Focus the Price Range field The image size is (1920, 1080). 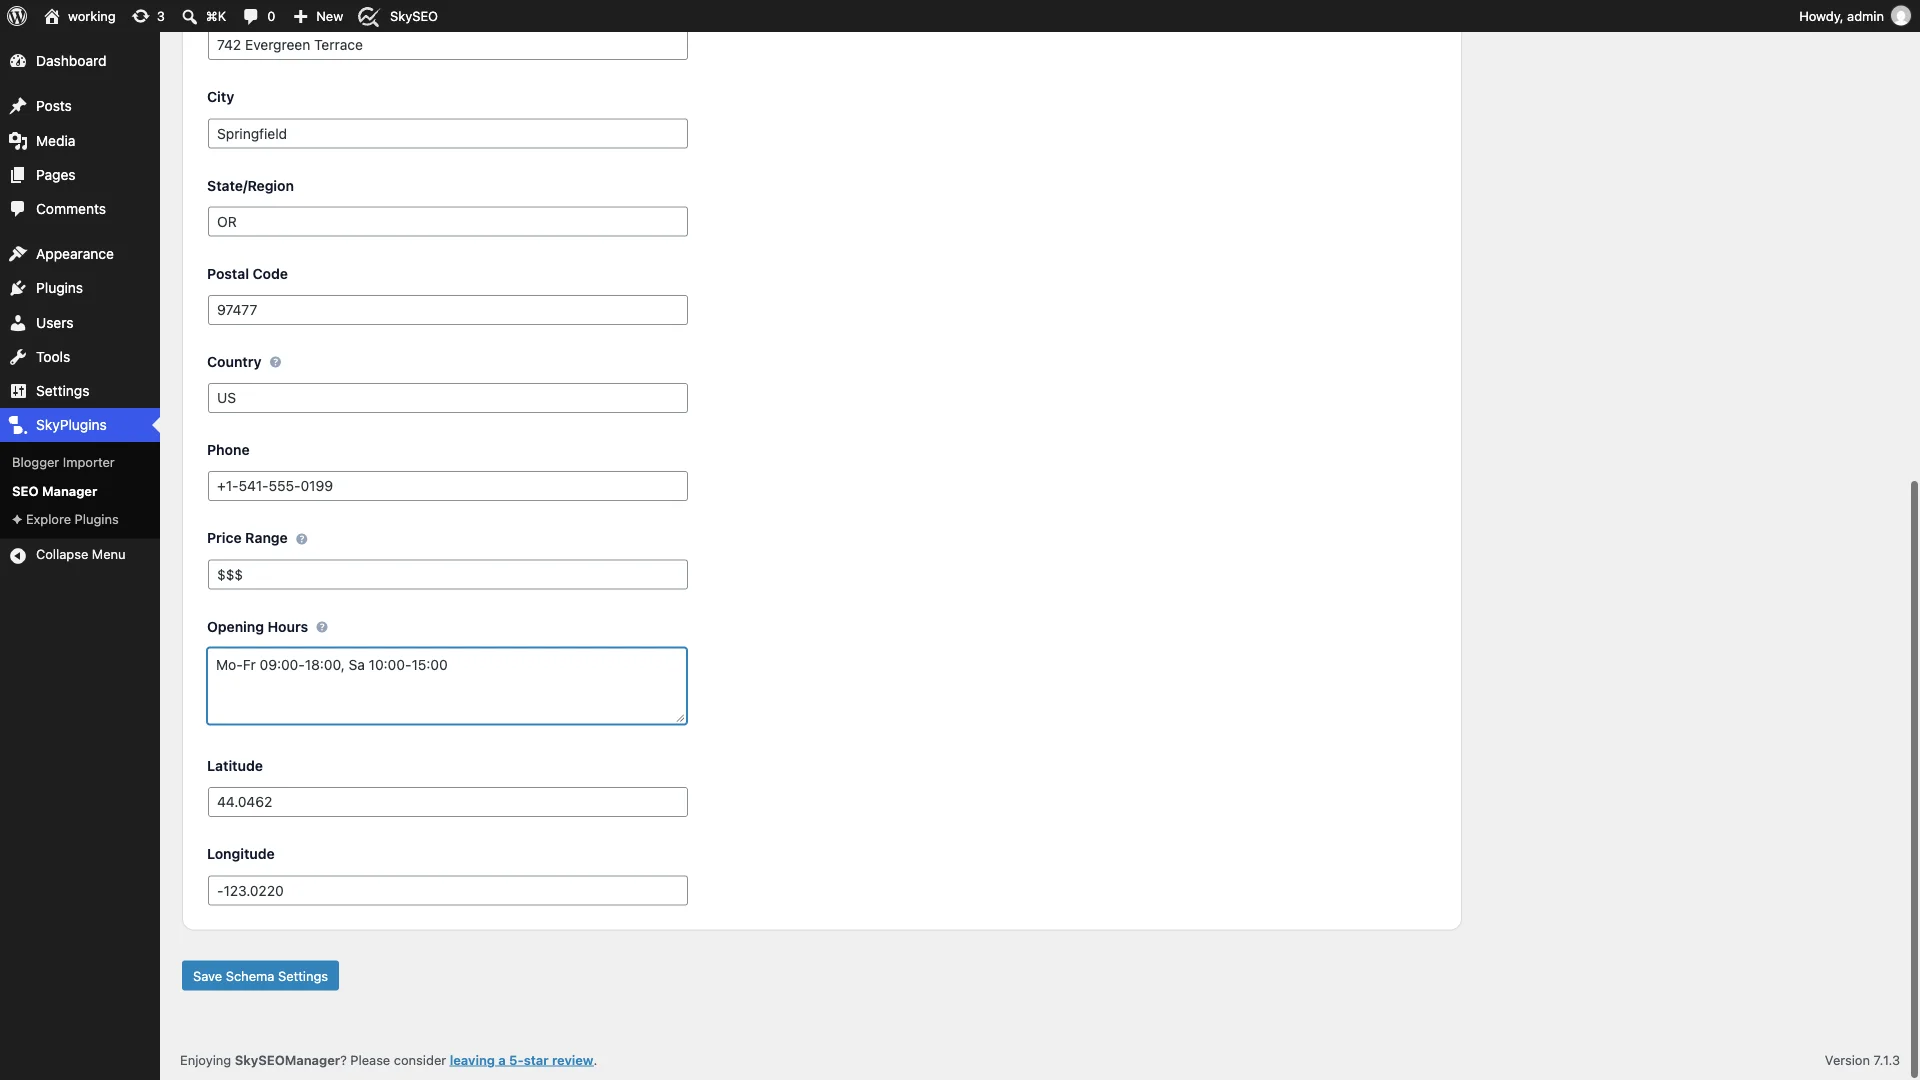pos(447,575)
